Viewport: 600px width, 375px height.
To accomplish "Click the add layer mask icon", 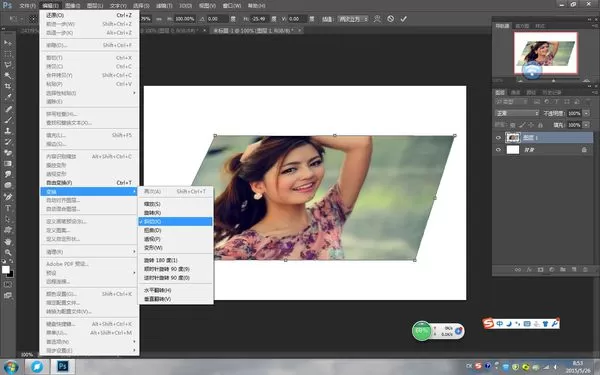I will [540, 270].
